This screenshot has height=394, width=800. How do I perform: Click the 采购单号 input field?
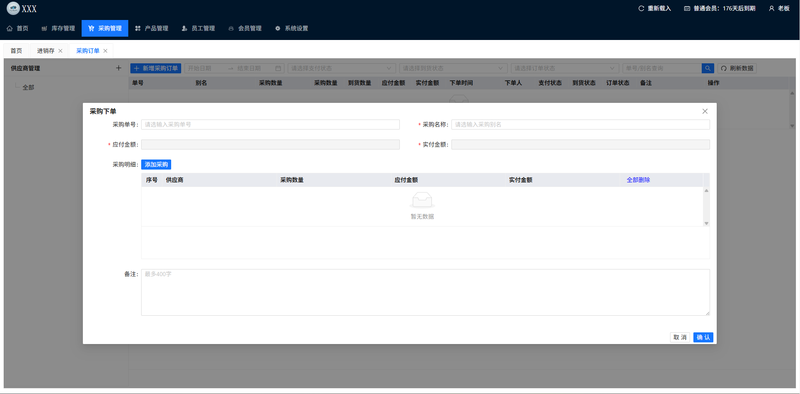point(270,125)
